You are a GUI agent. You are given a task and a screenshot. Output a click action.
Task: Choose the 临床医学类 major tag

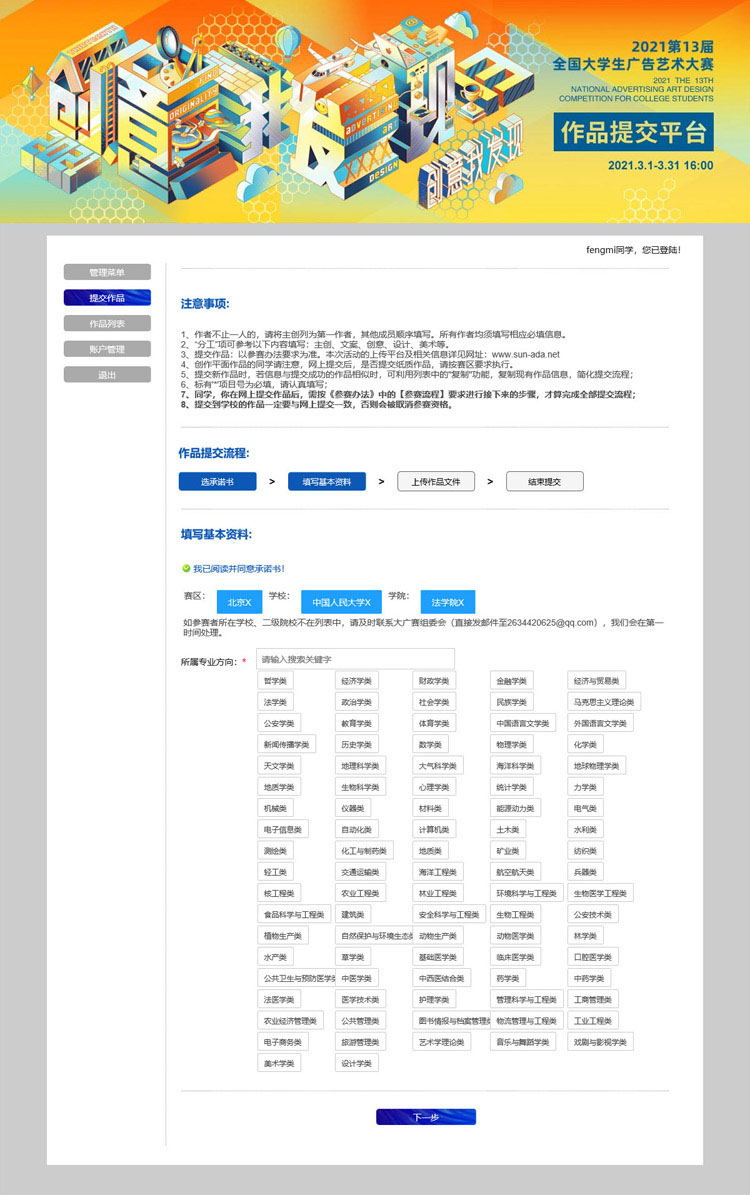pyautogui.click(x=516, y=958)
